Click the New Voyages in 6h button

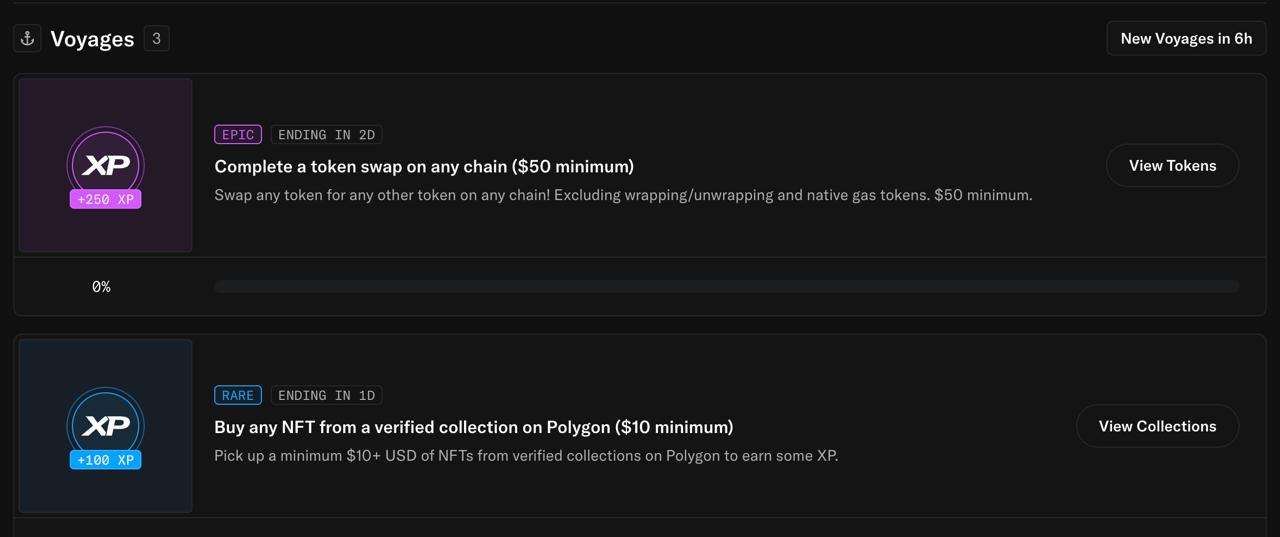(x=1186, y=38)
